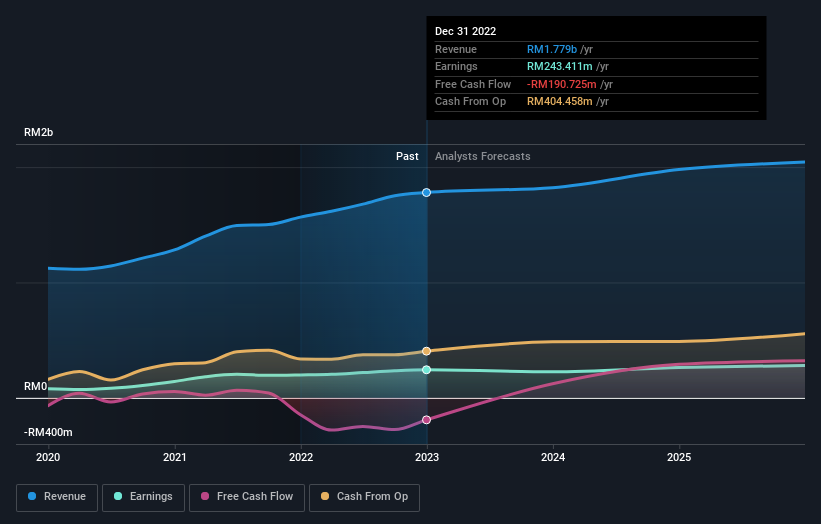Click the Cash From Op marker at 2023
The image size is (821, 524).
tap(426, 351)
